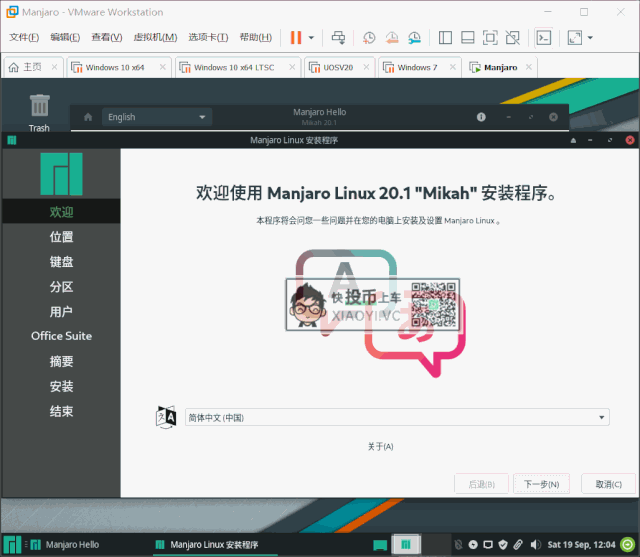Image resolution: width=640 pixels, height=557 pixels.
Task: Click the 下一步(N) next button
Action: click(541, 484)
